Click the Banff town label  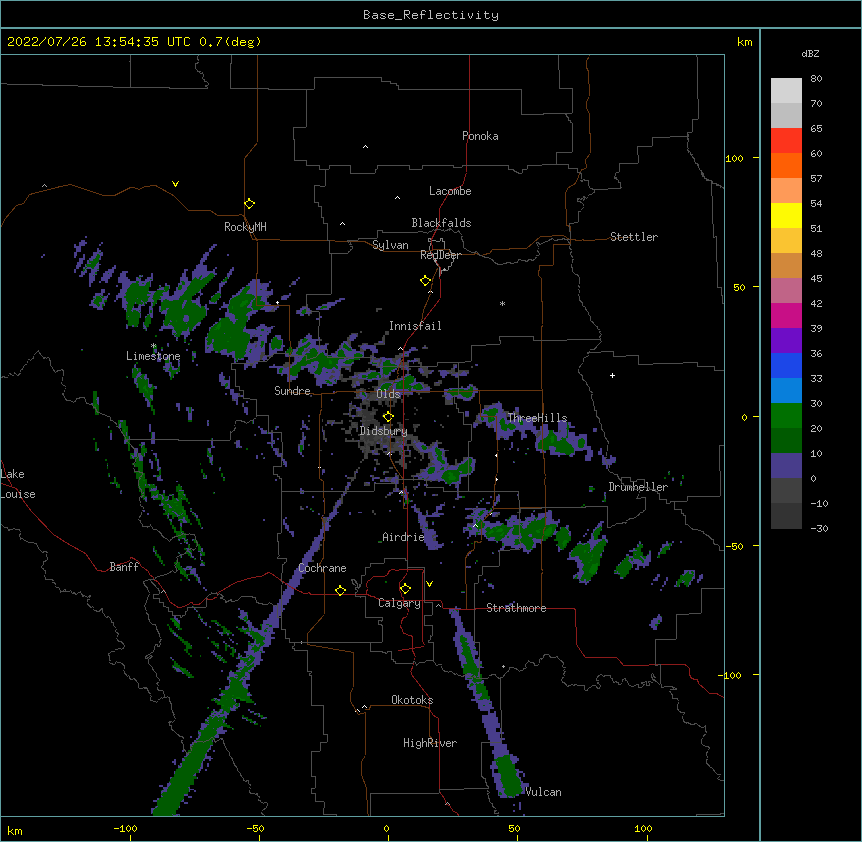124,567
